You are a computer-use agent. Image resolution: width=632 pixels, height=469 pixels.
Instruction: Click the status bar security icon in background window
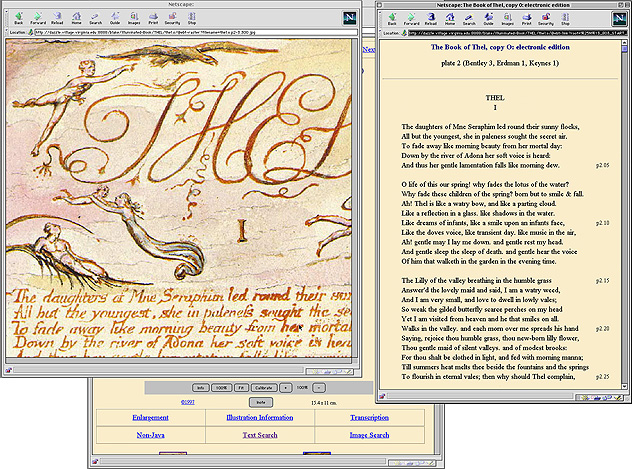pos(95,462)
